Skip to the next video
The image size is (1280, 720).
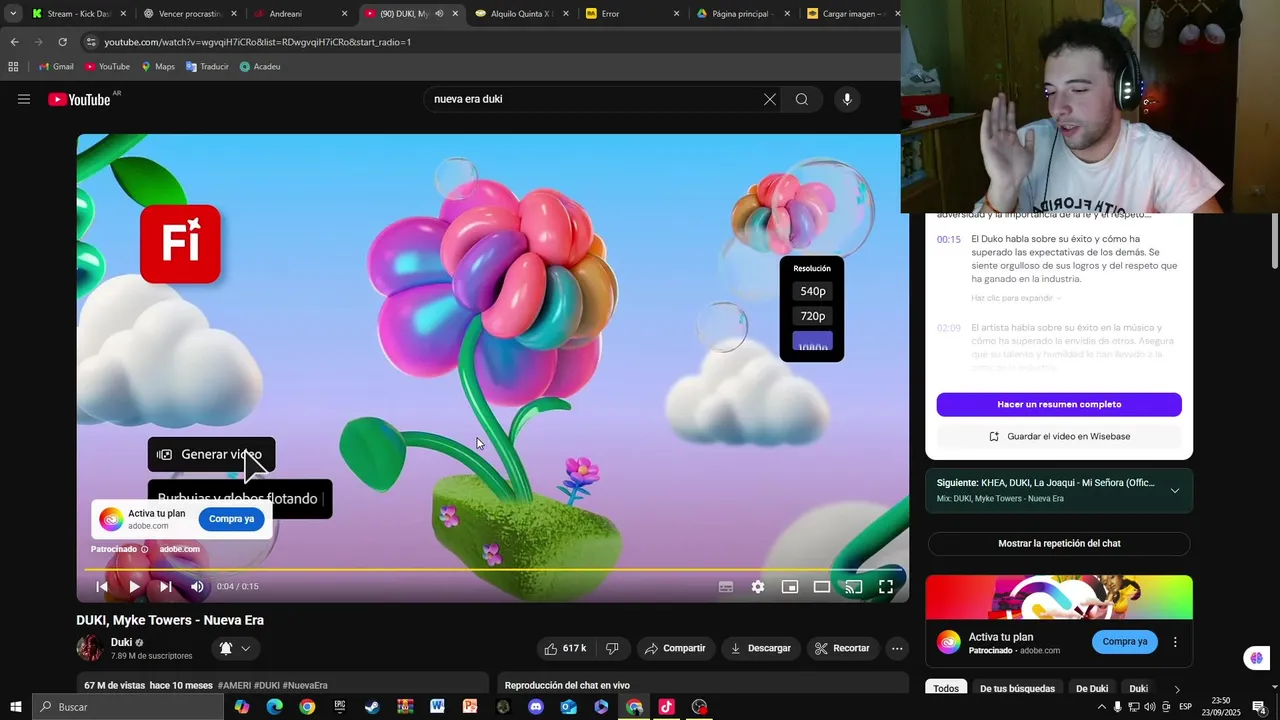pos(166,587)
